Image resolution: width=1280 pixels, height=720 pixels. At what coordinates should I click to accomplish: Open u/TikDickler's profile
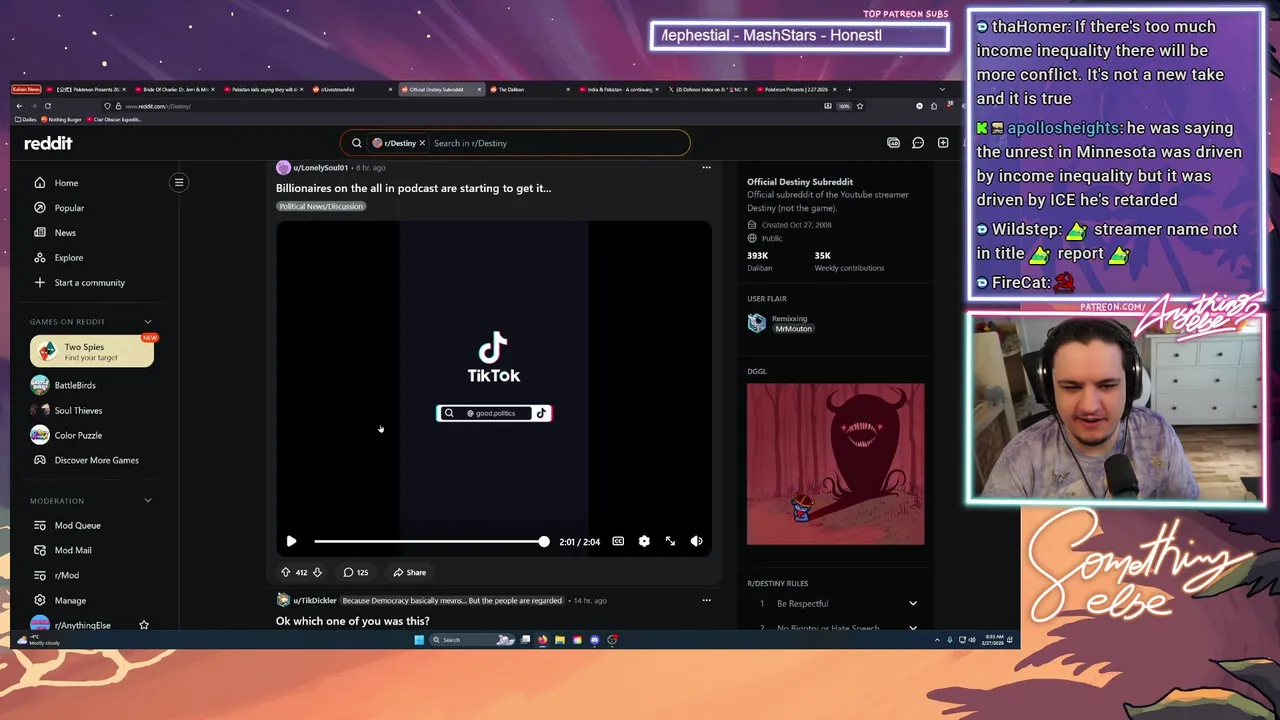pos(315,601)
